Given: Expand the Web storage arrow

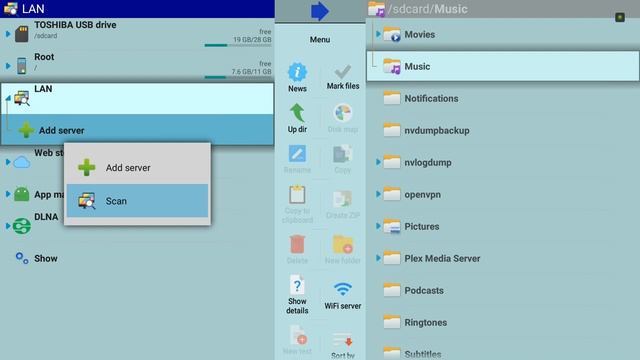Looking at the screenshot, I should (x=8, y=162).
